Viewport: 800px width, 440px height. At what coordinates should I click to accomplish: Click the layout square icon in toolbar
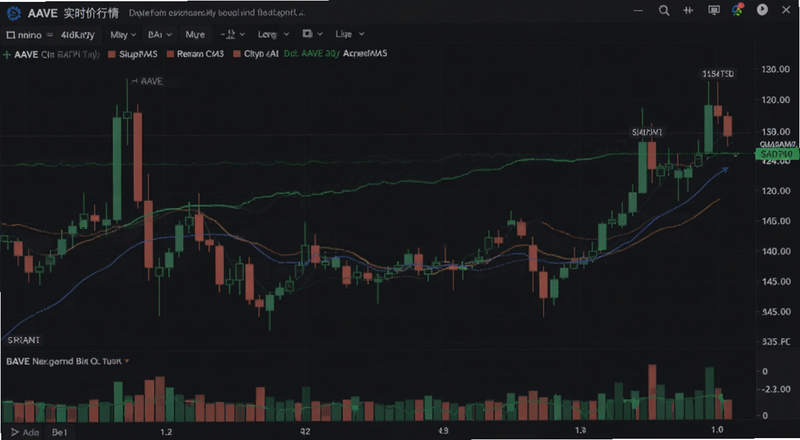coord(307,34)
